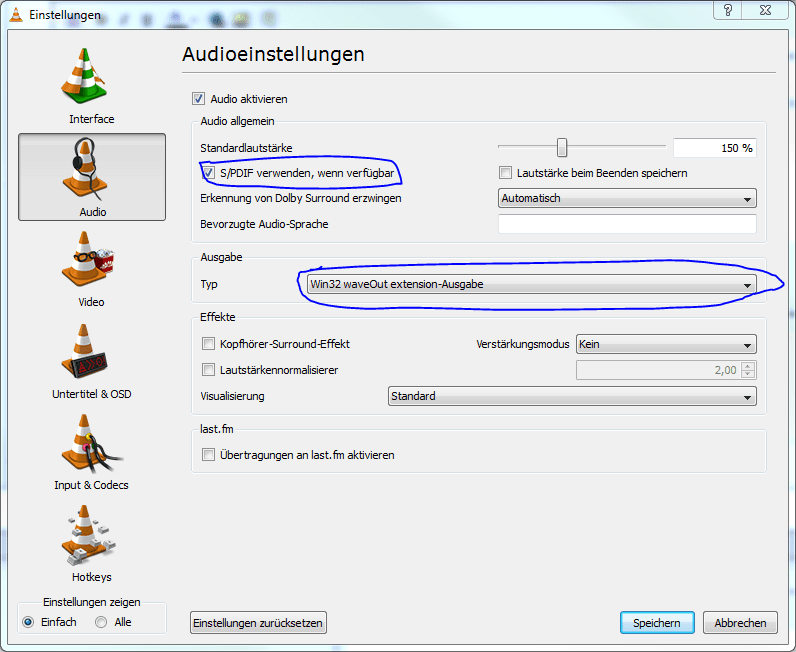Click the Typ label in Ausgabe
796x652 pixels.
pos(209,284)
